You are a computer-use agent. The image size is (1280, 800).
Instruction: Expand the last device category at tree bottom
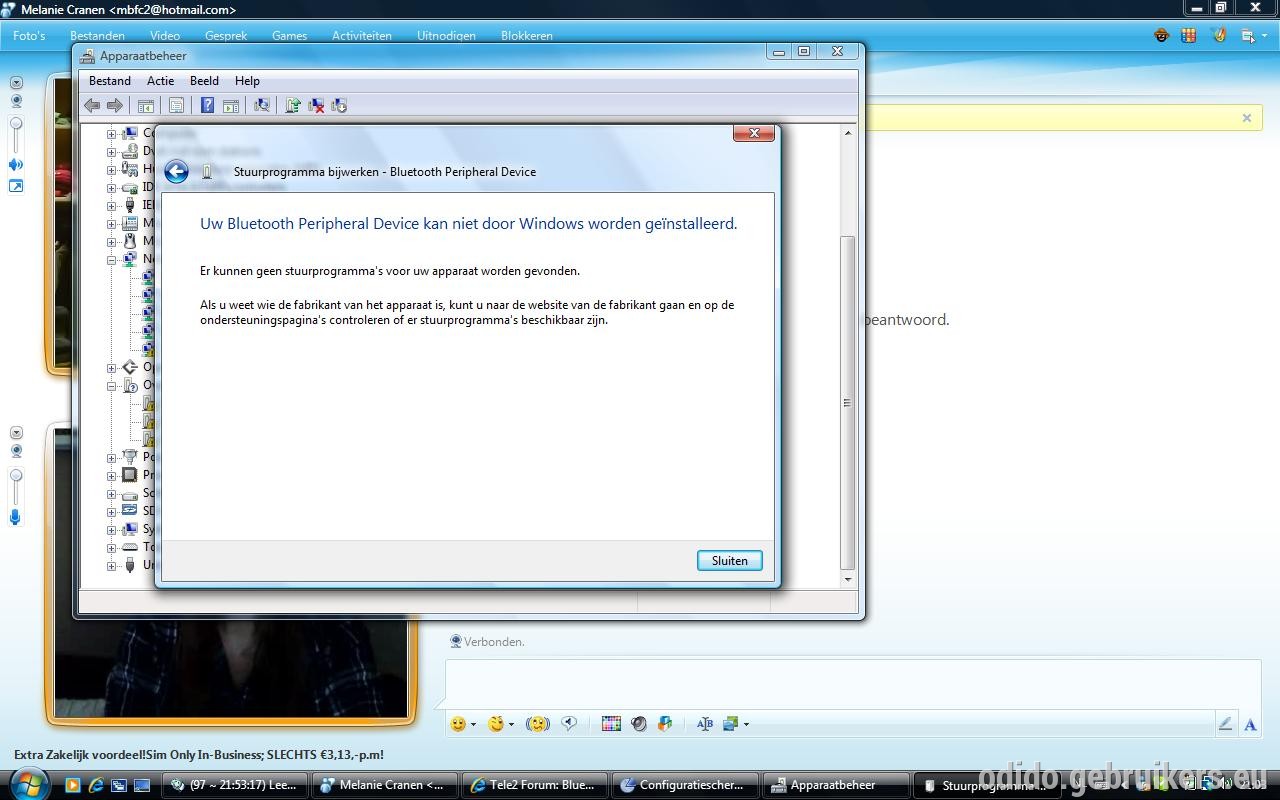112,565
